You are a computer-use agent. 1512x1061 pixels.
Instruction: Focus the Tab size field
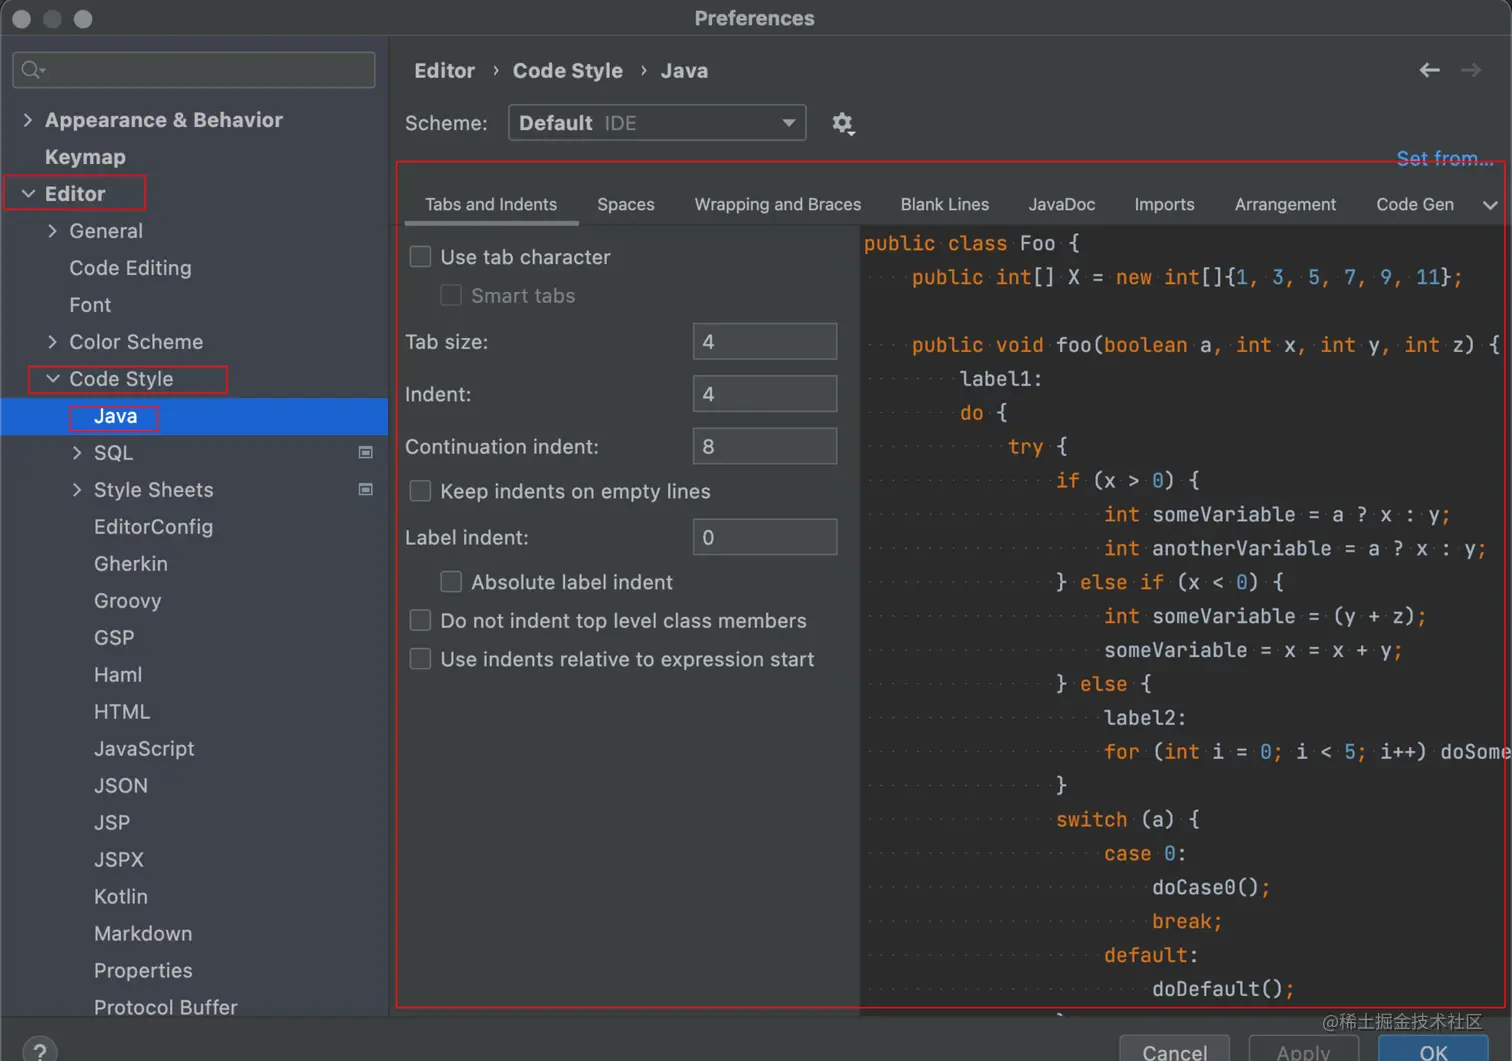(765, 342)
